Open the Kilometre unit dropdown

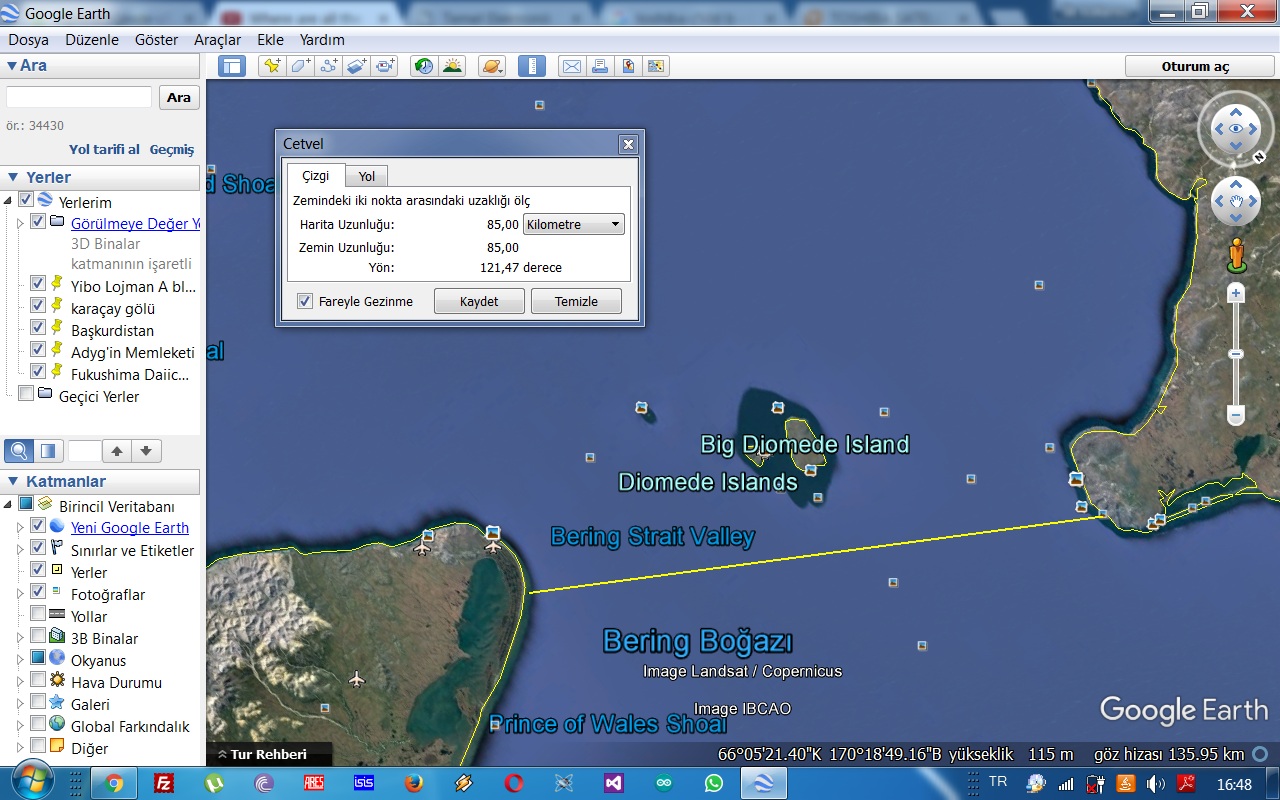pyautogui.click(x=574, y=224)
